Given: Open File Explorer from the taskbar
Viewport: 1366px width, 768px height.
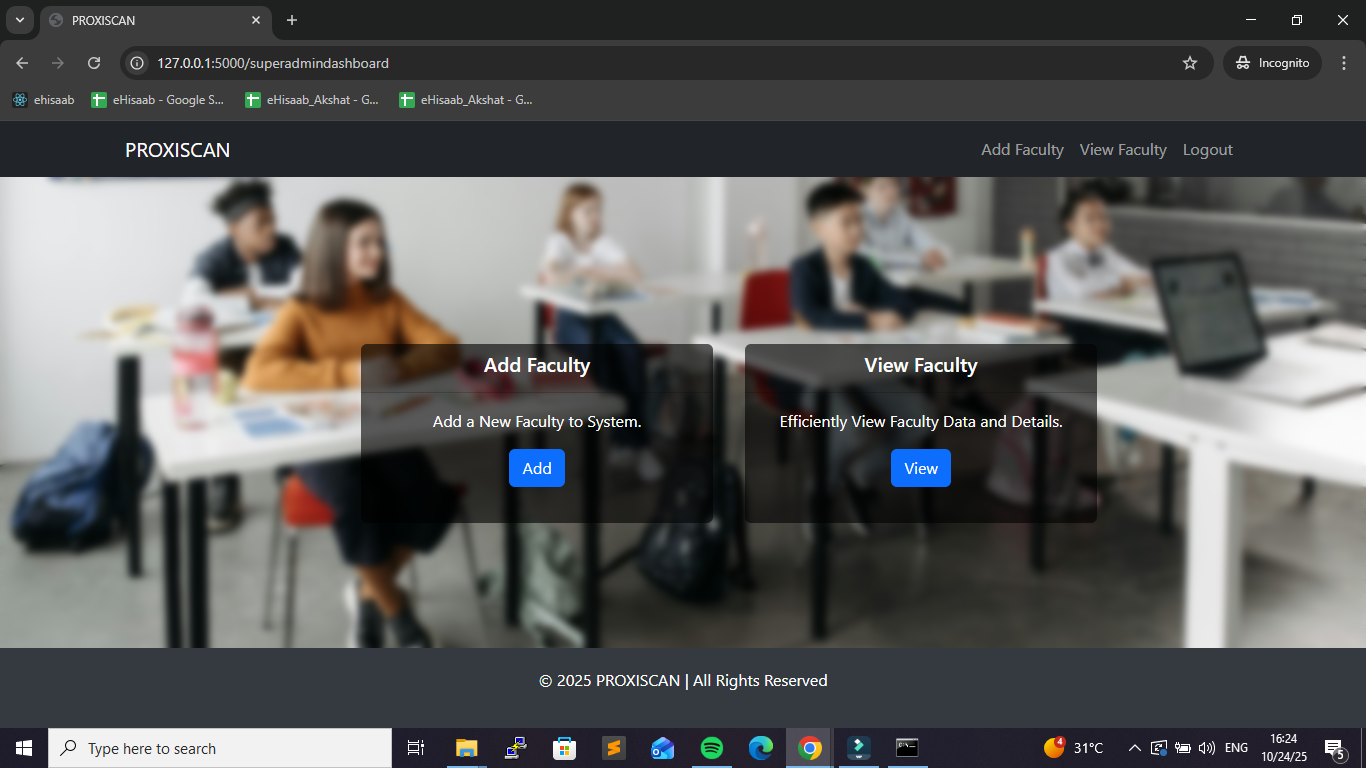Looking at the screenshot, I should [x=467, y=748].
